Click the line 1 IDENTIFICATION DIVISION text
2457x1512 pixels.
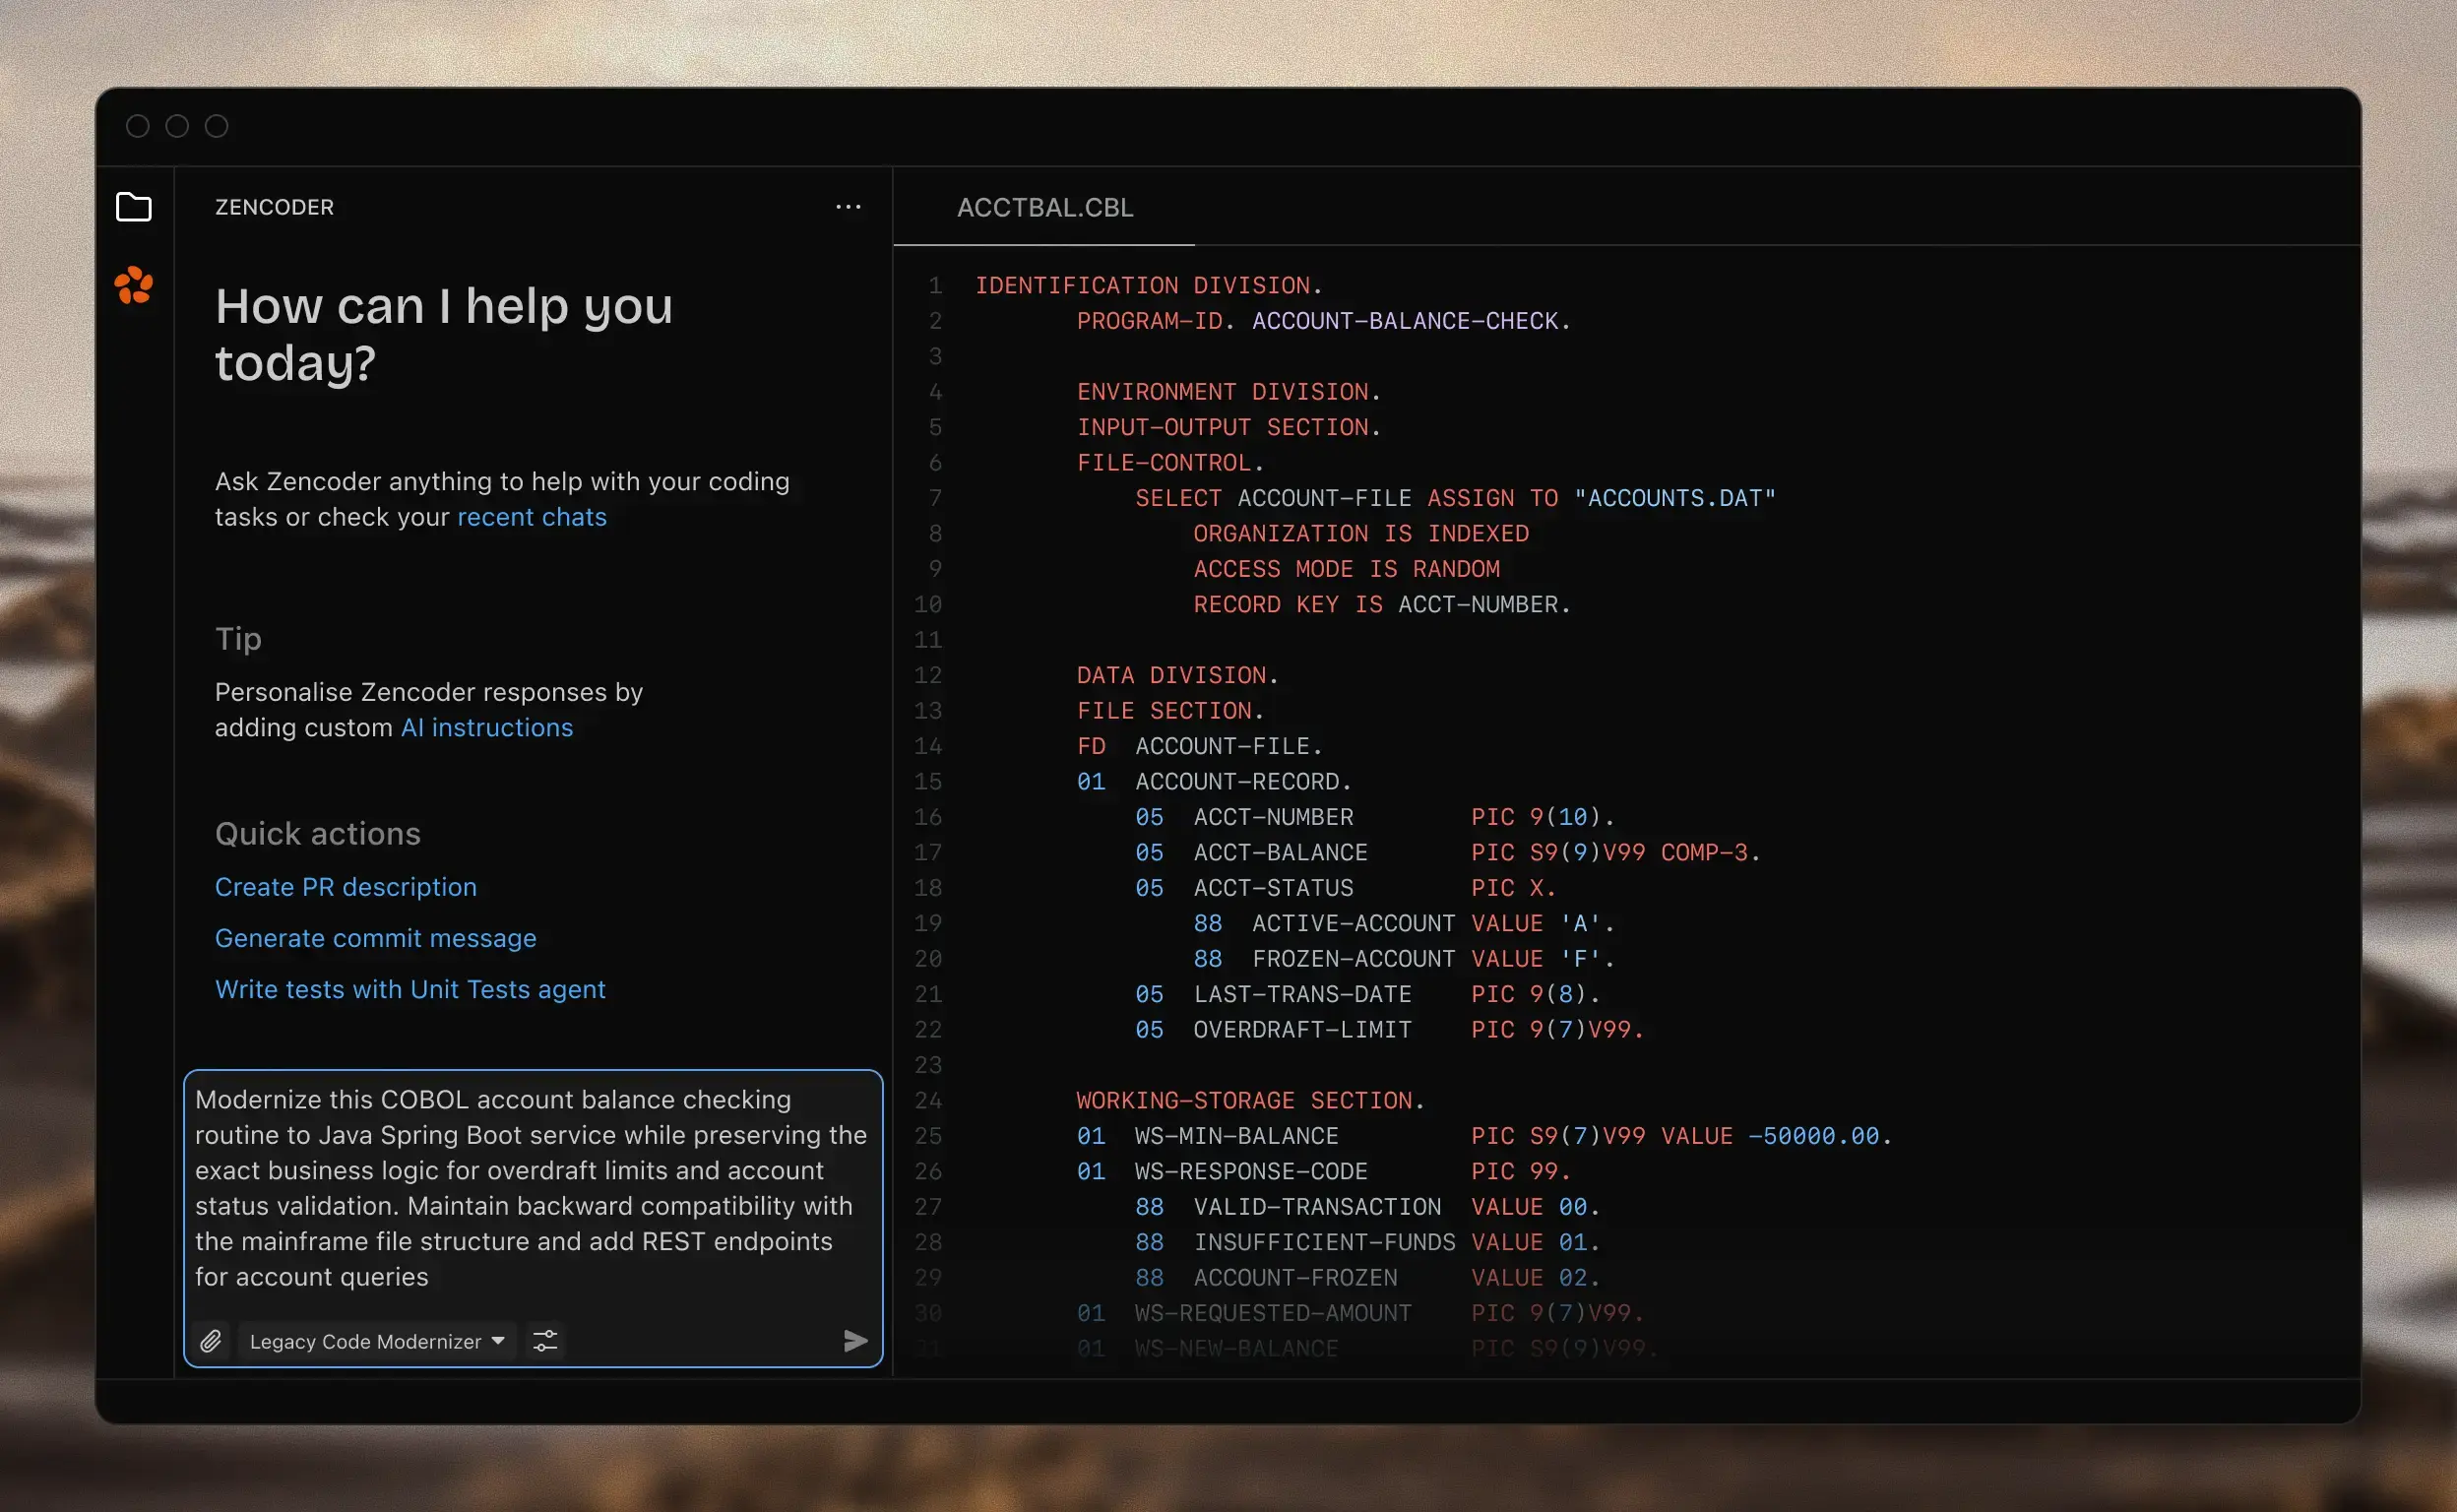click(x=1149, y=285)
